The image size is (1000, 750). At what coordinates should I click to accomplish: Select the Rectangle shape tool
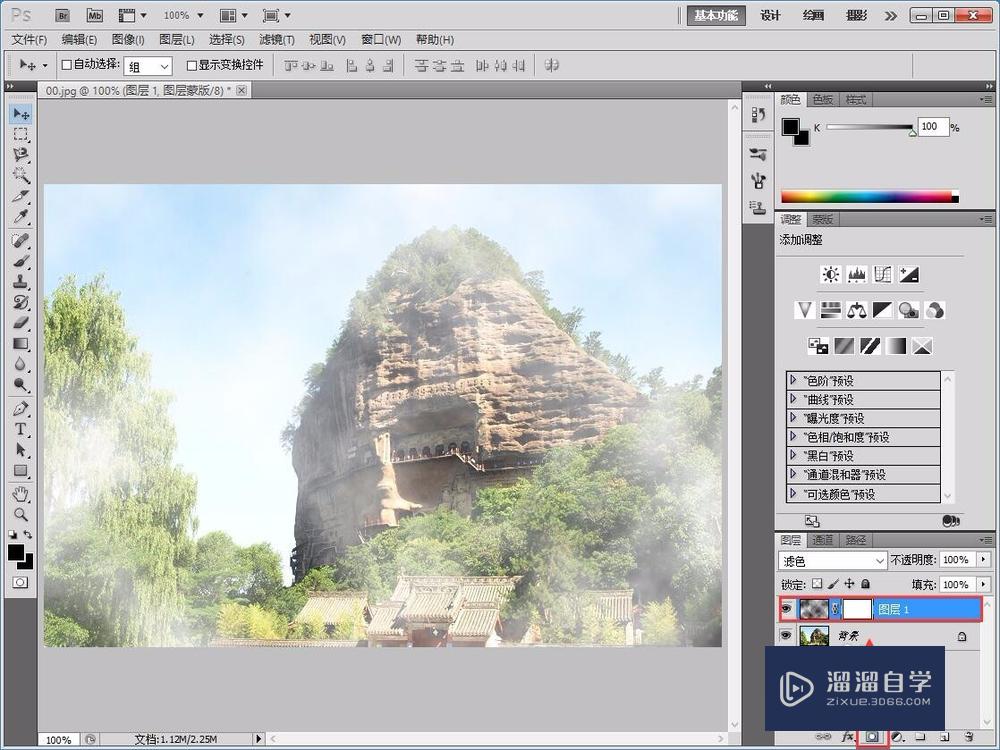(x=21, y=470)
